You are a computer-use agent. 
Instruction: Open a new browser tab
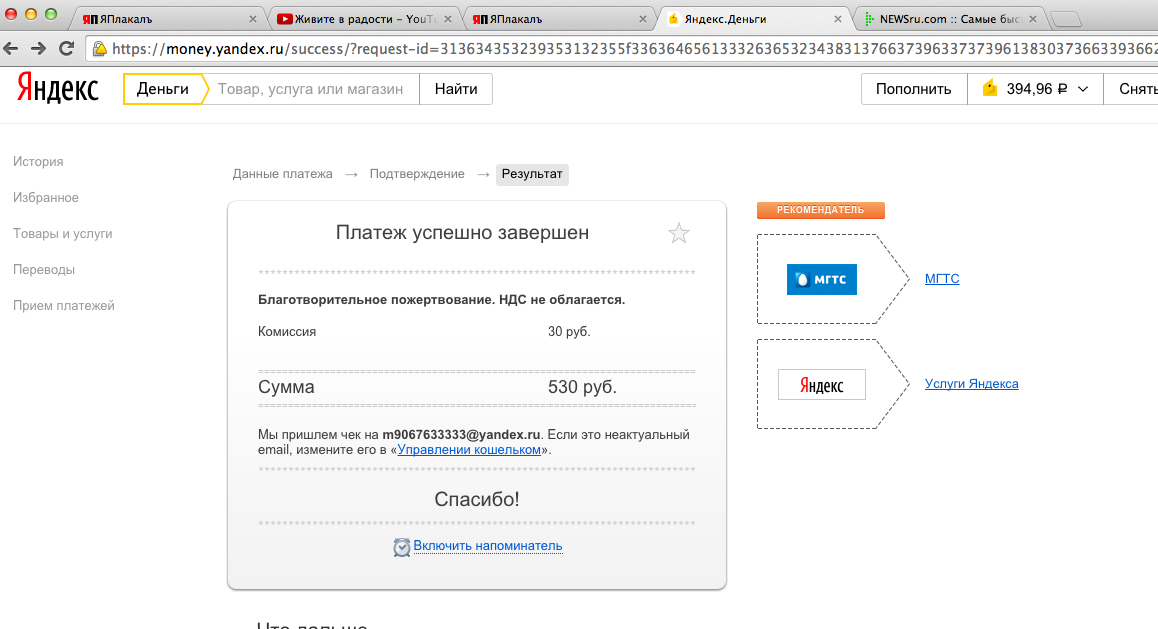(1065, 20)
